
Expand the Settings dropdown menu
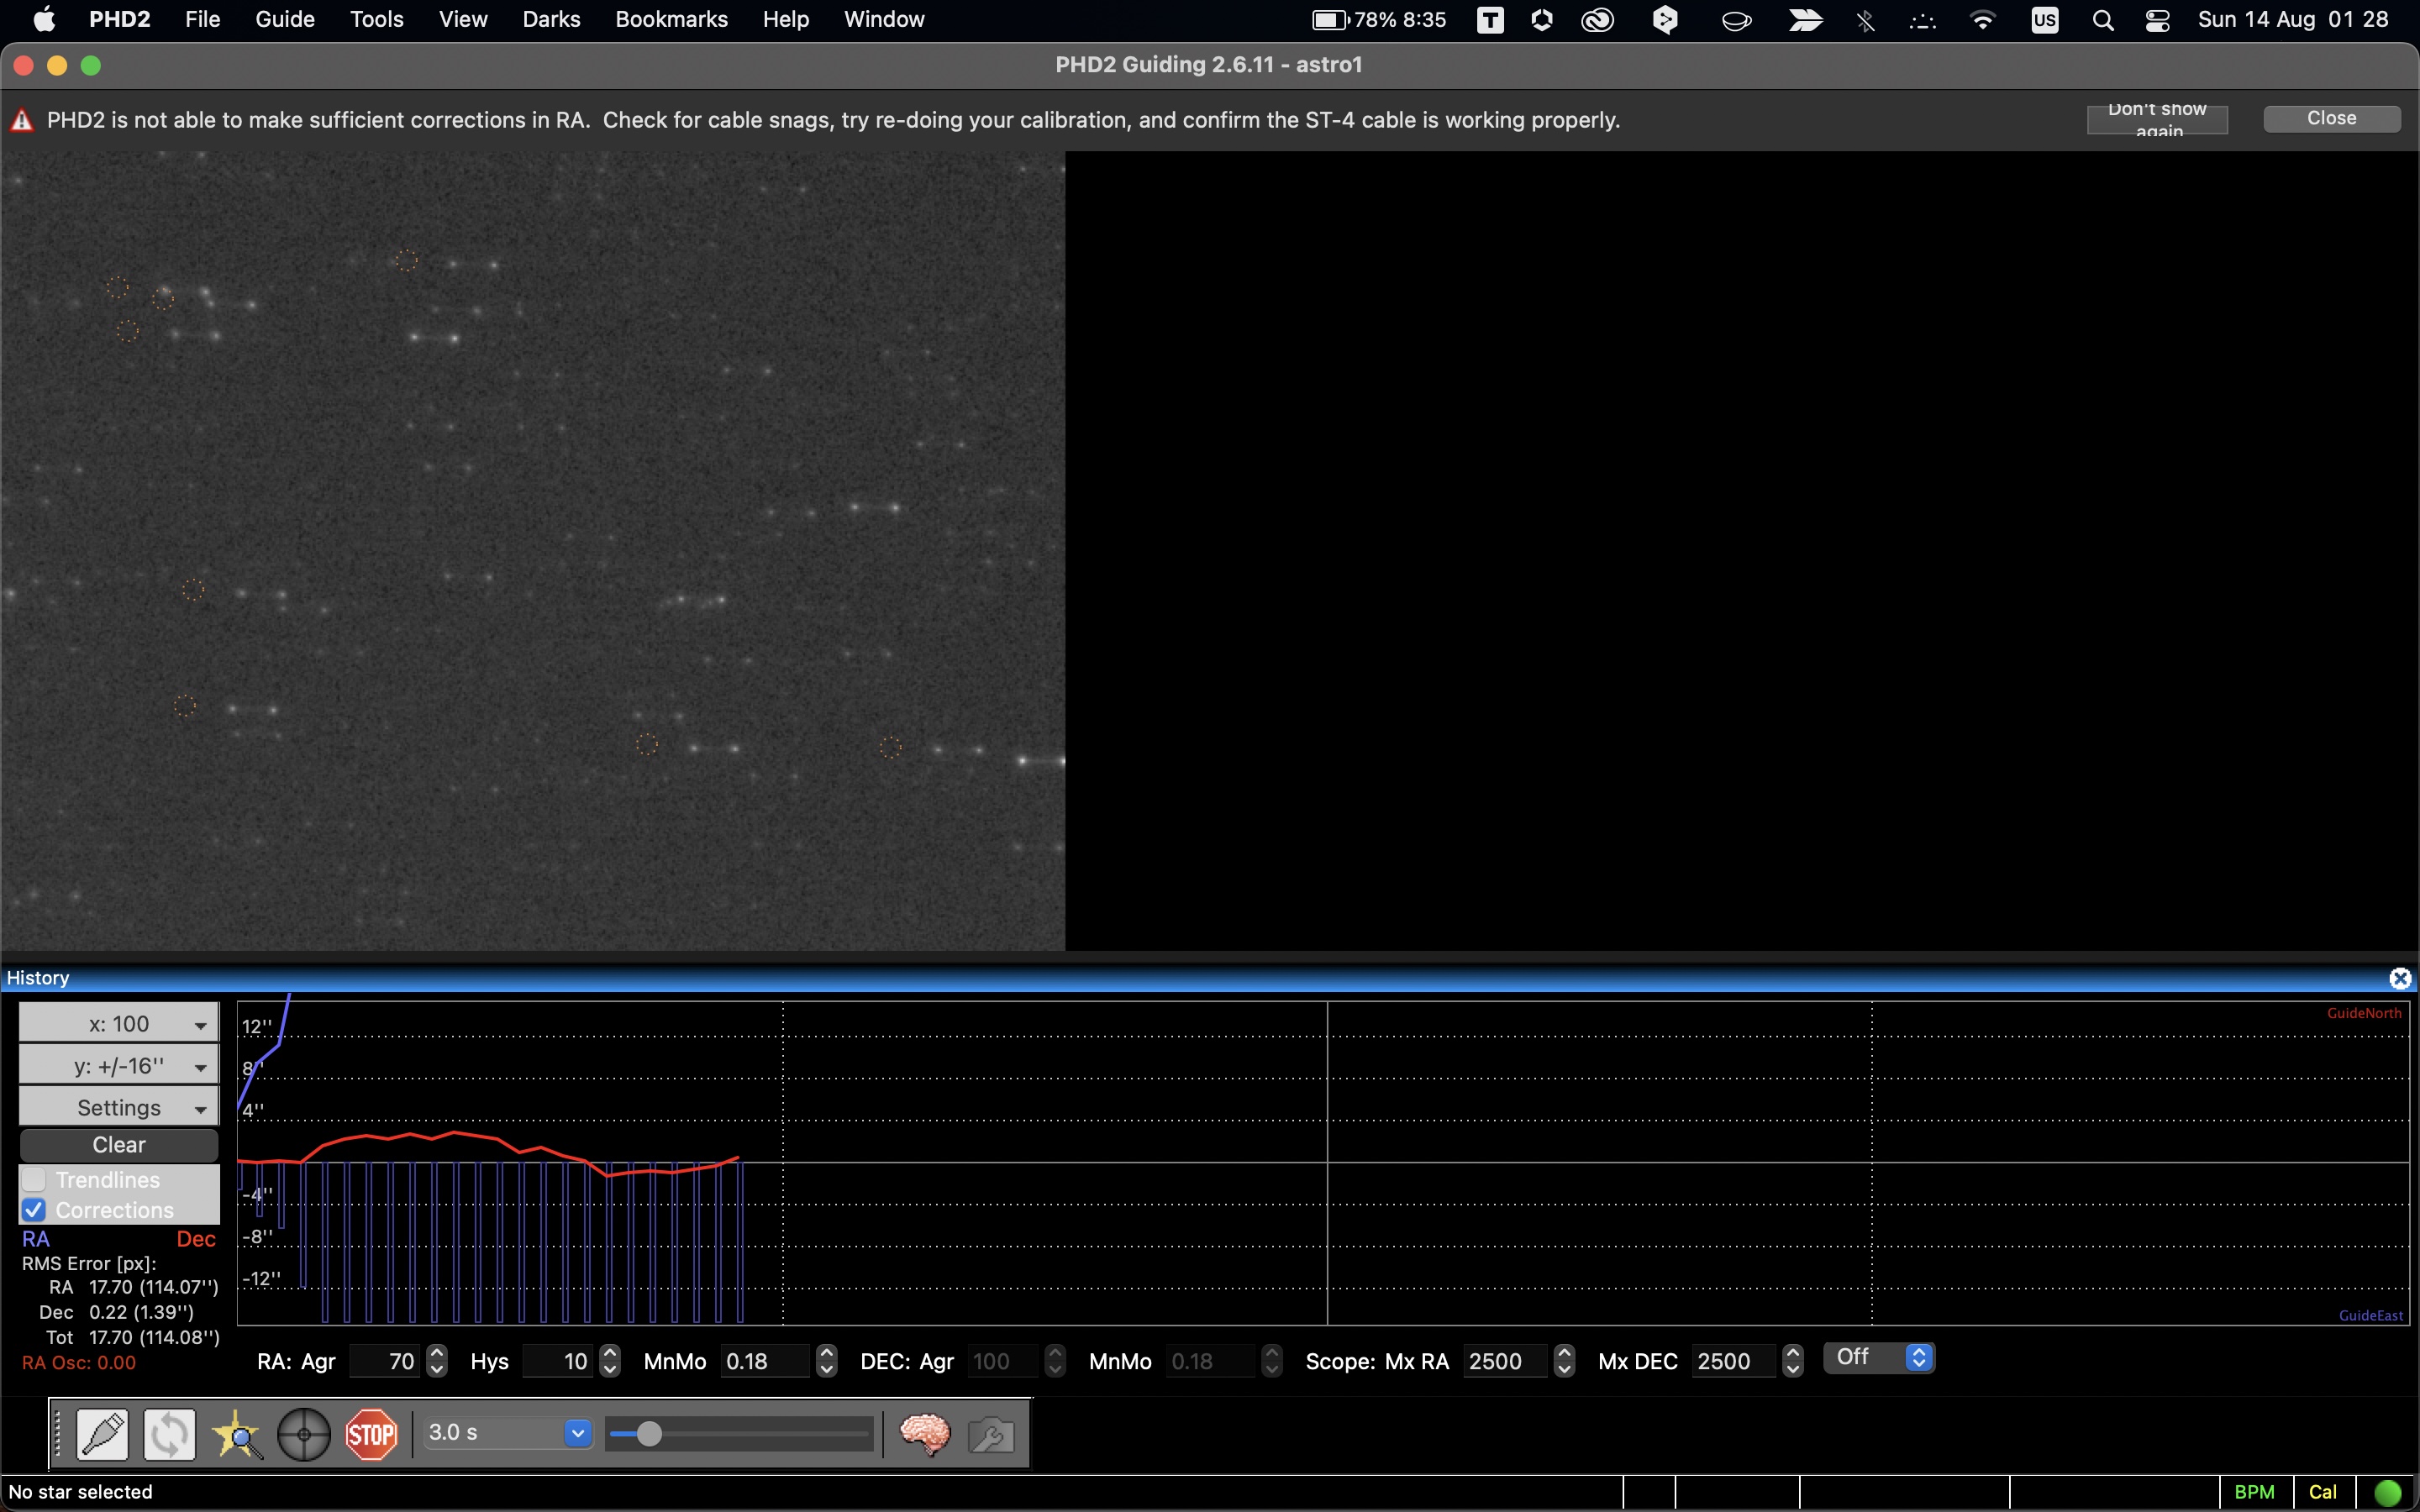click(x=117, y=1106)
